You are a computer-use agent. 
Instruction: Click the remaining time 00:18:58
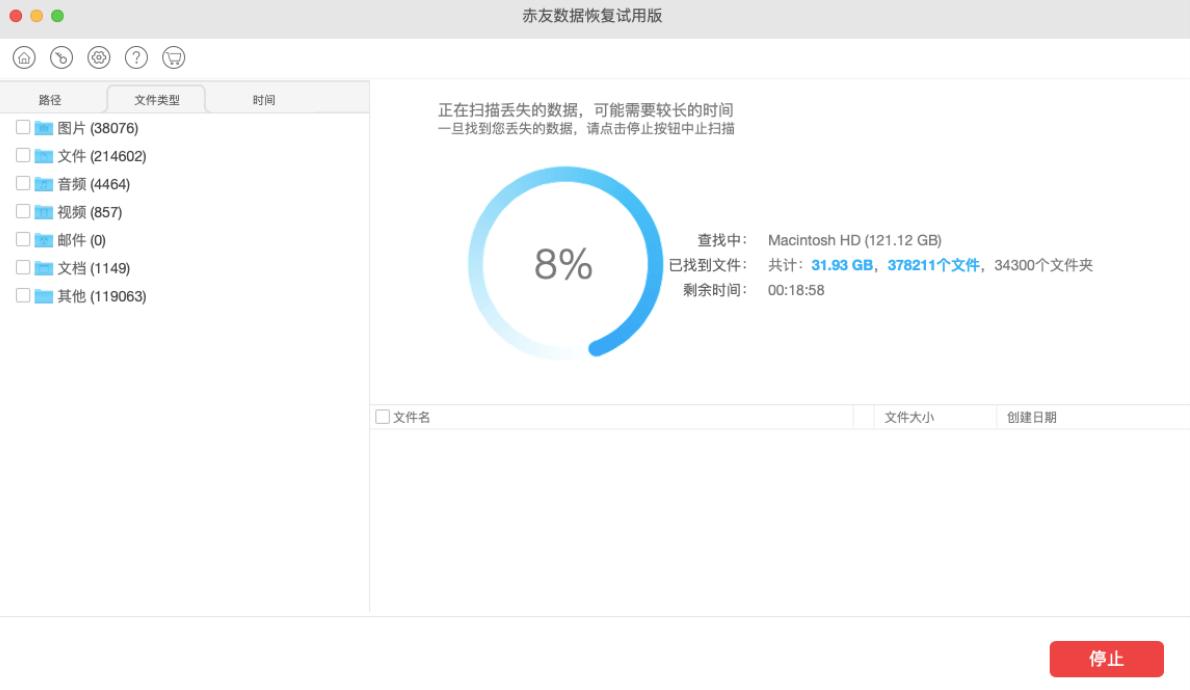pos(796,290)
